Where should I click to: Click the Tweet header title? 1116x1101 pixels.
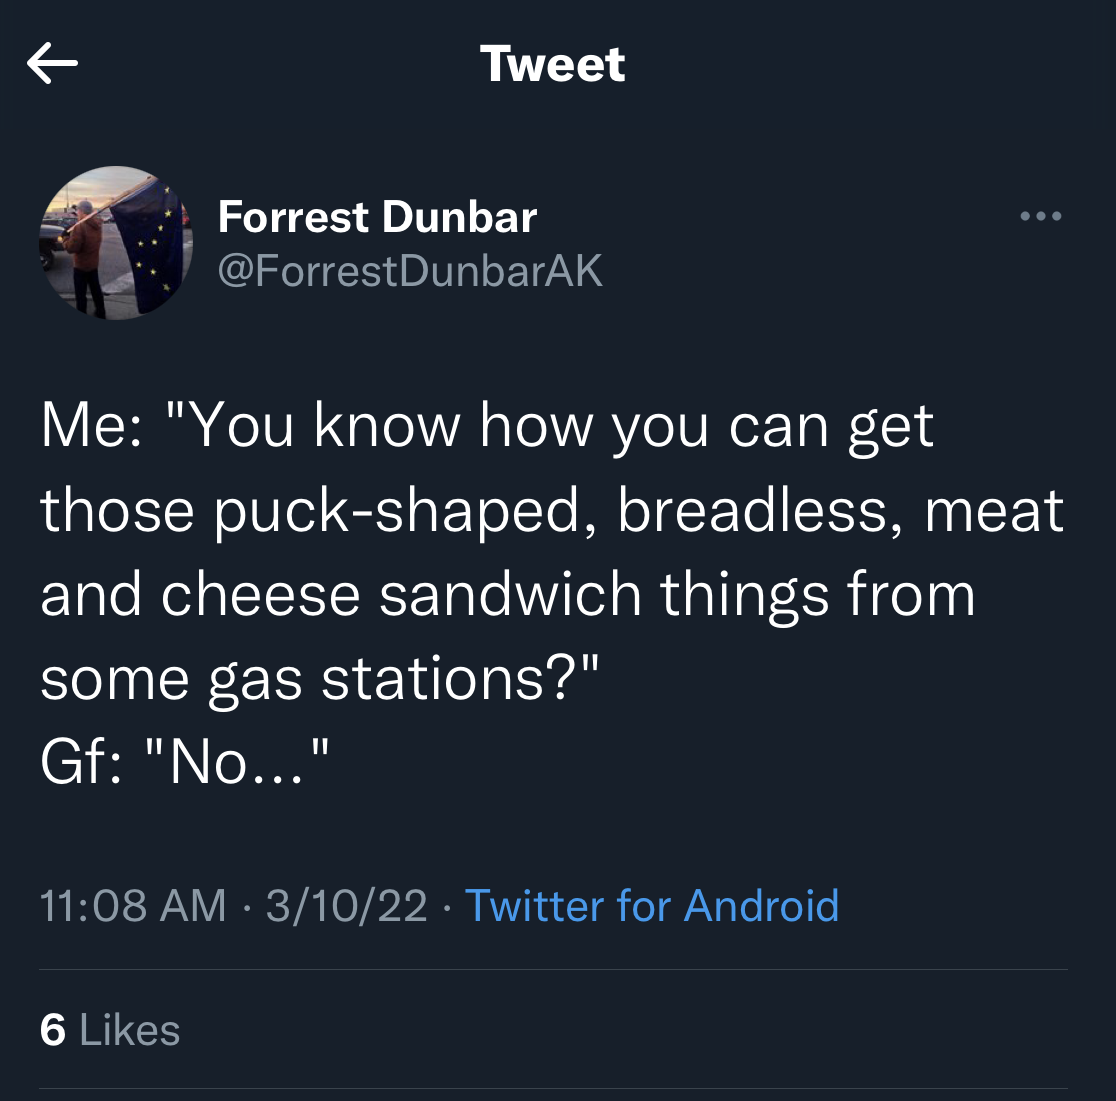(x=552, y=64)
